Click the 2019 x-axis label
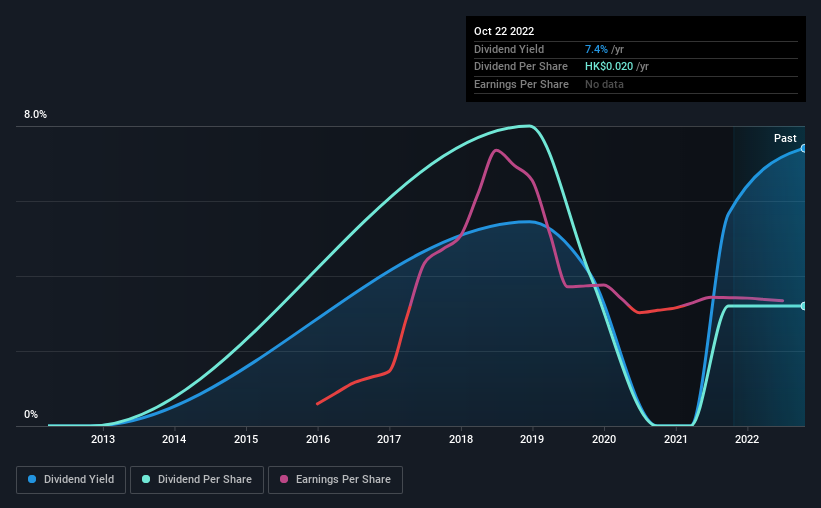The image size is (821, 508). (x=532, y=439)
